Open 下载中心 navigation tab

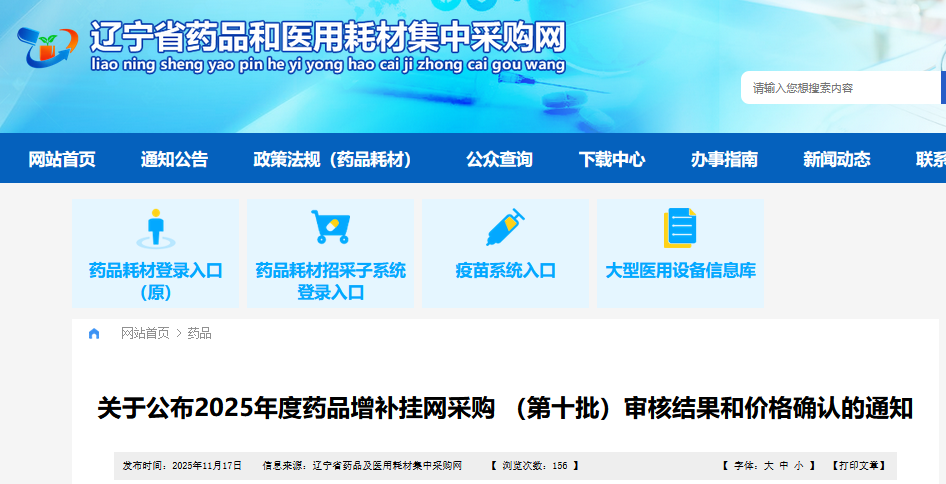[x=611, y=159]
